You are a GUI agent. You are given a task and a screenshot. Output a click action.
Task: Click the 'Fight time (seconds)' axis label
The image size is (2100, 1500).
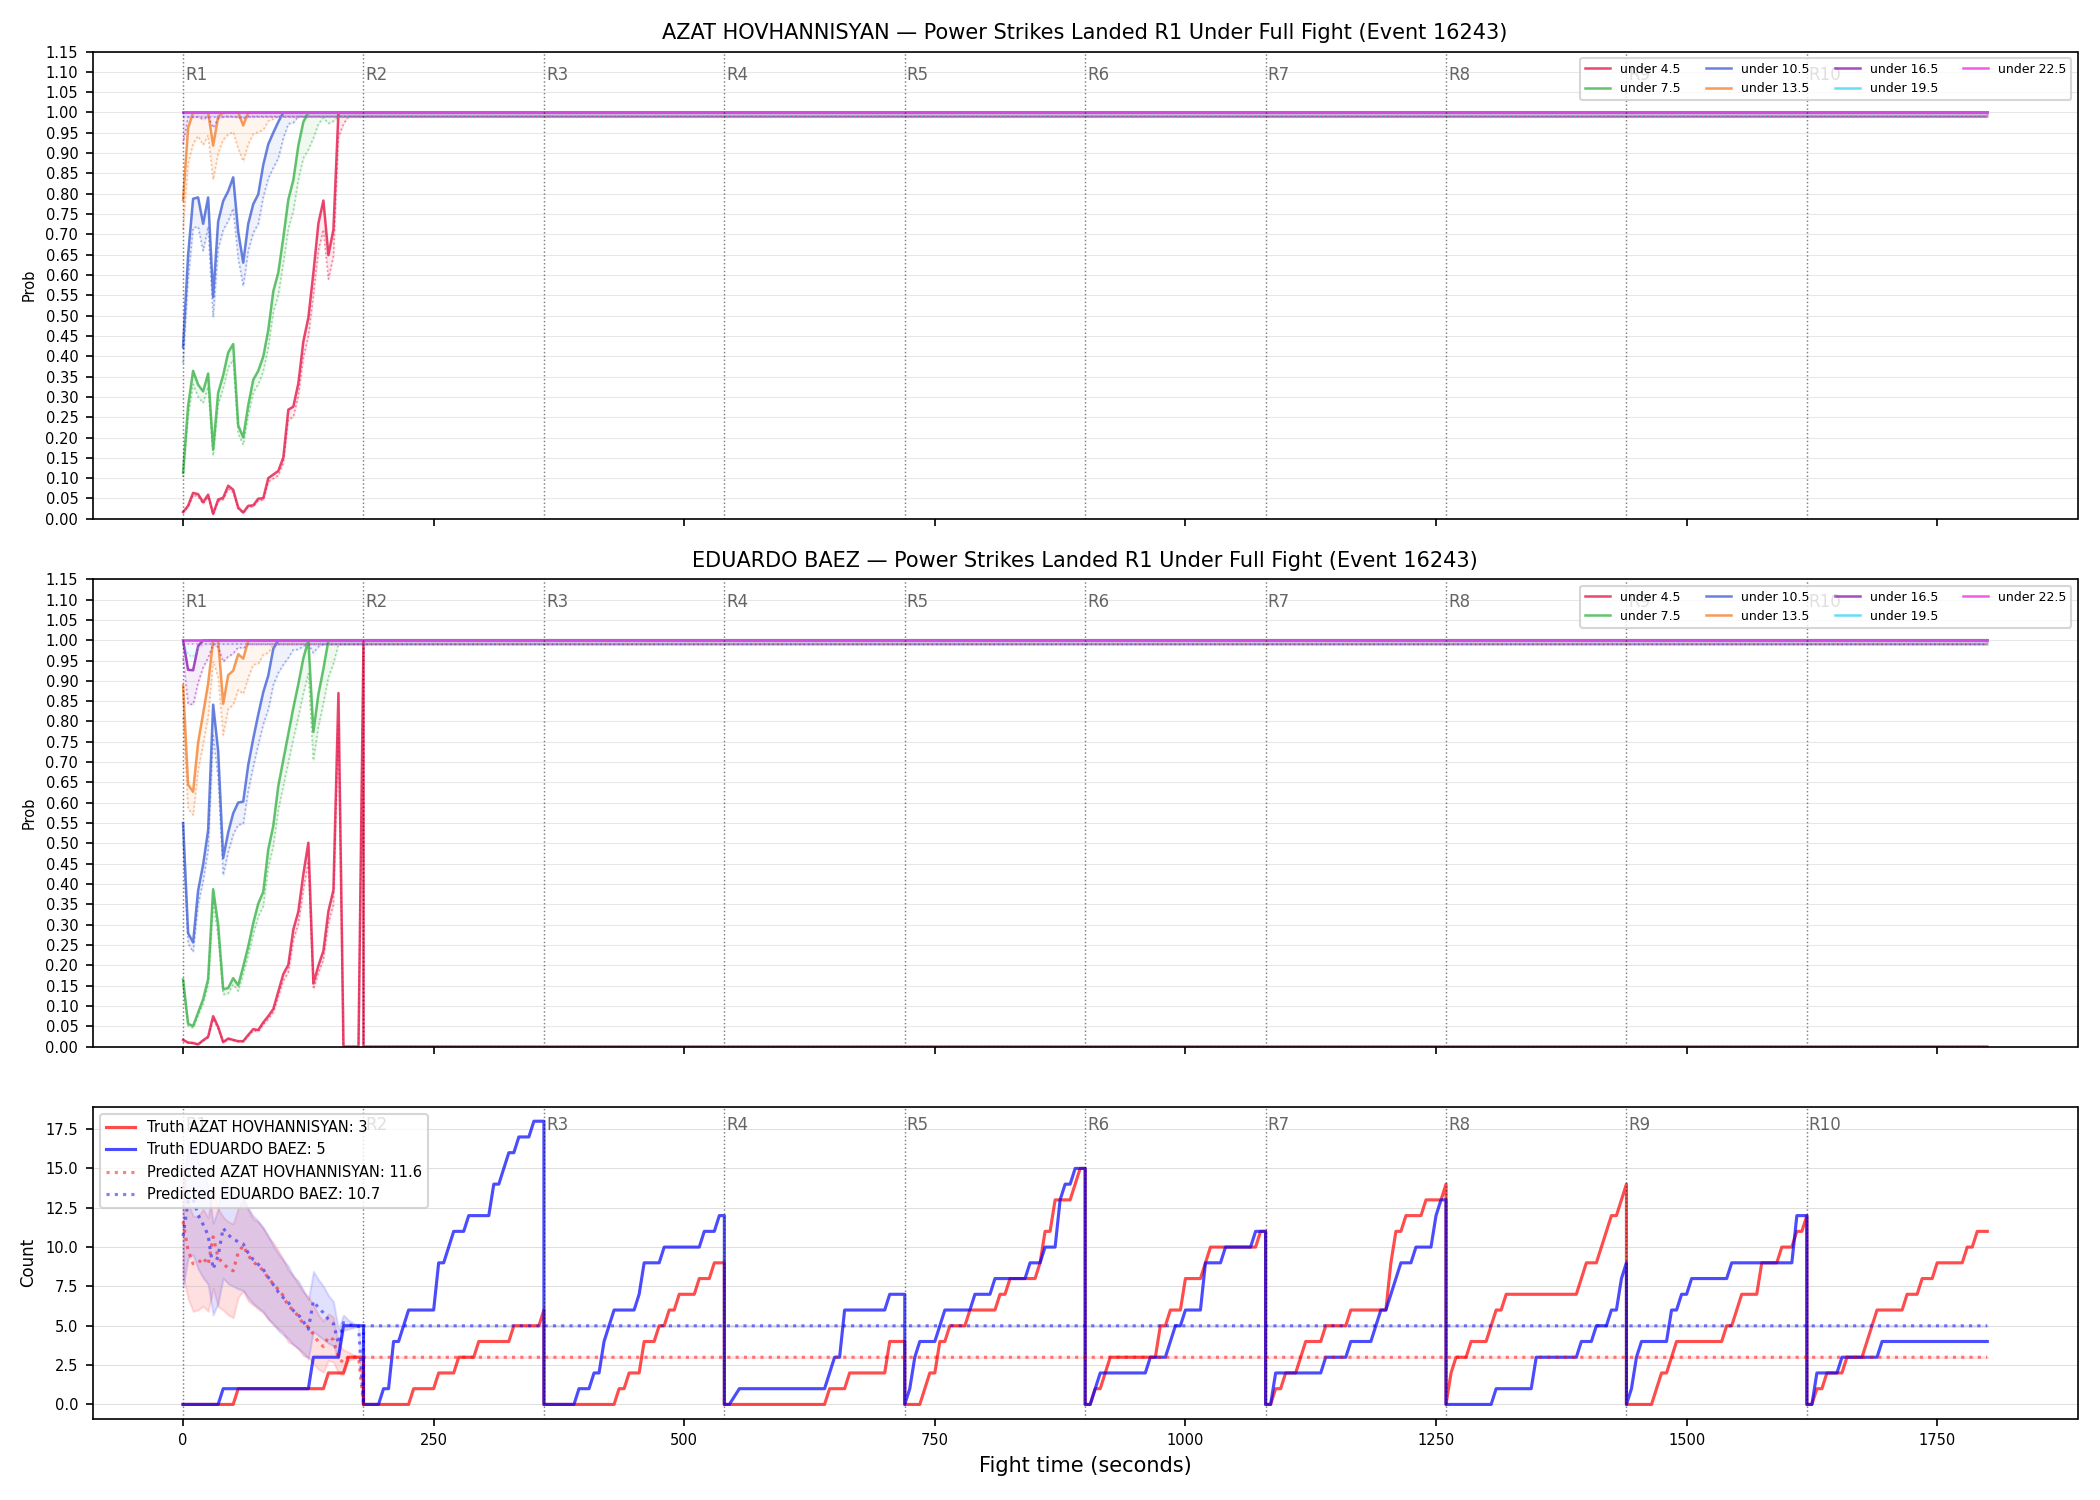click(x=1085, y=1465)
